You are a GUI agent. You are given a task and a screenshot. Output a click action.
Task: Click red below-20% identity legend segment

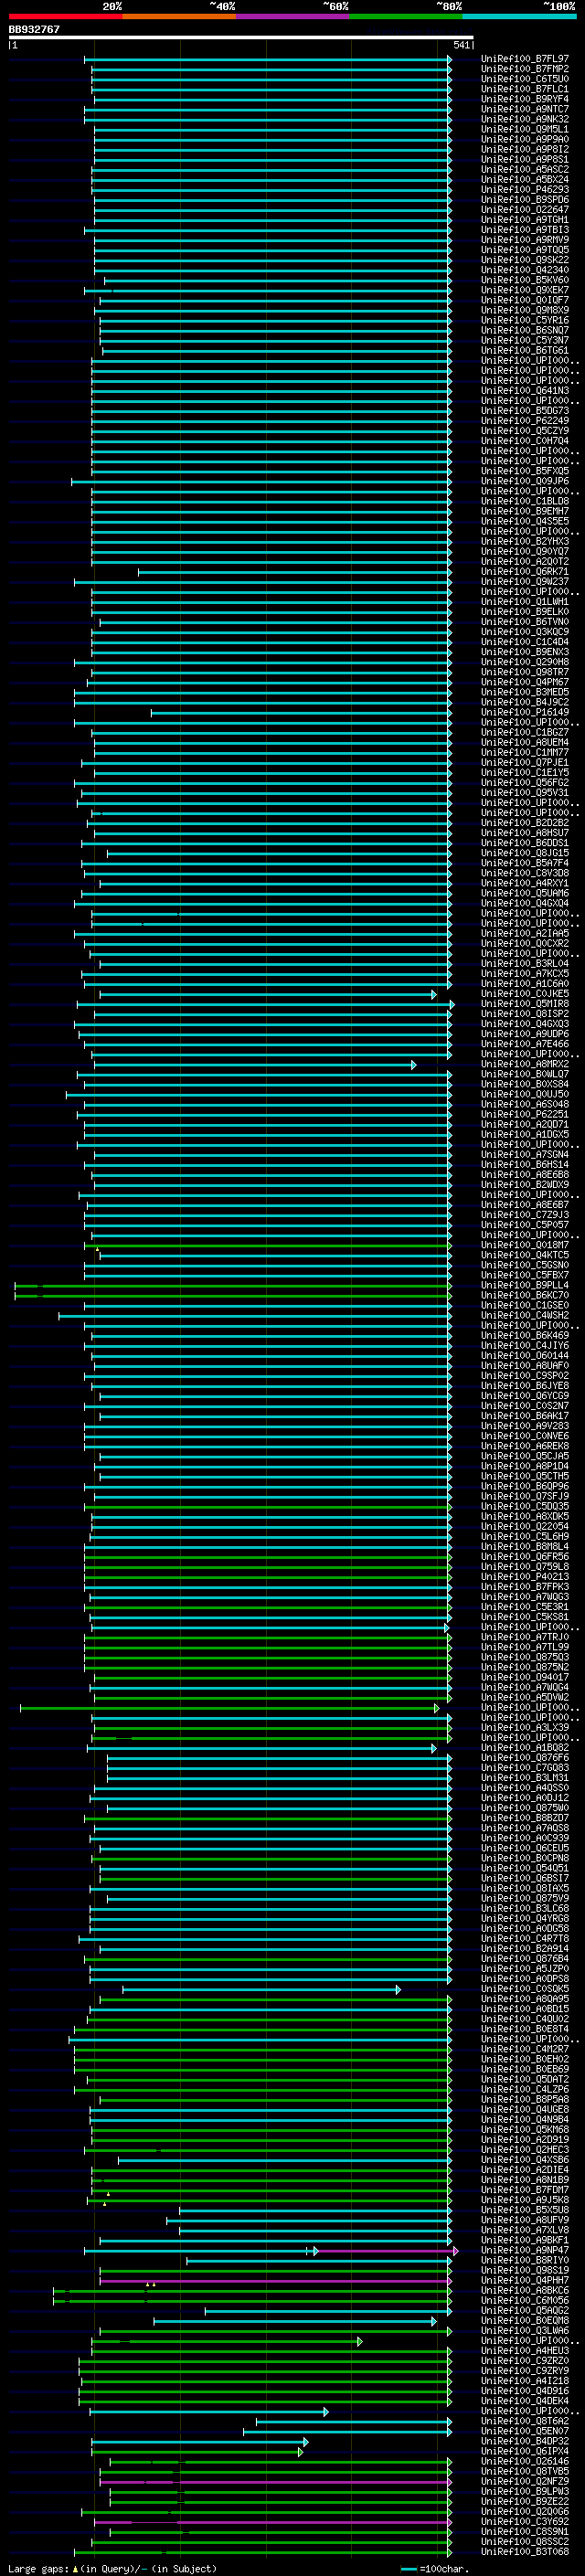[x=65, y=16]
